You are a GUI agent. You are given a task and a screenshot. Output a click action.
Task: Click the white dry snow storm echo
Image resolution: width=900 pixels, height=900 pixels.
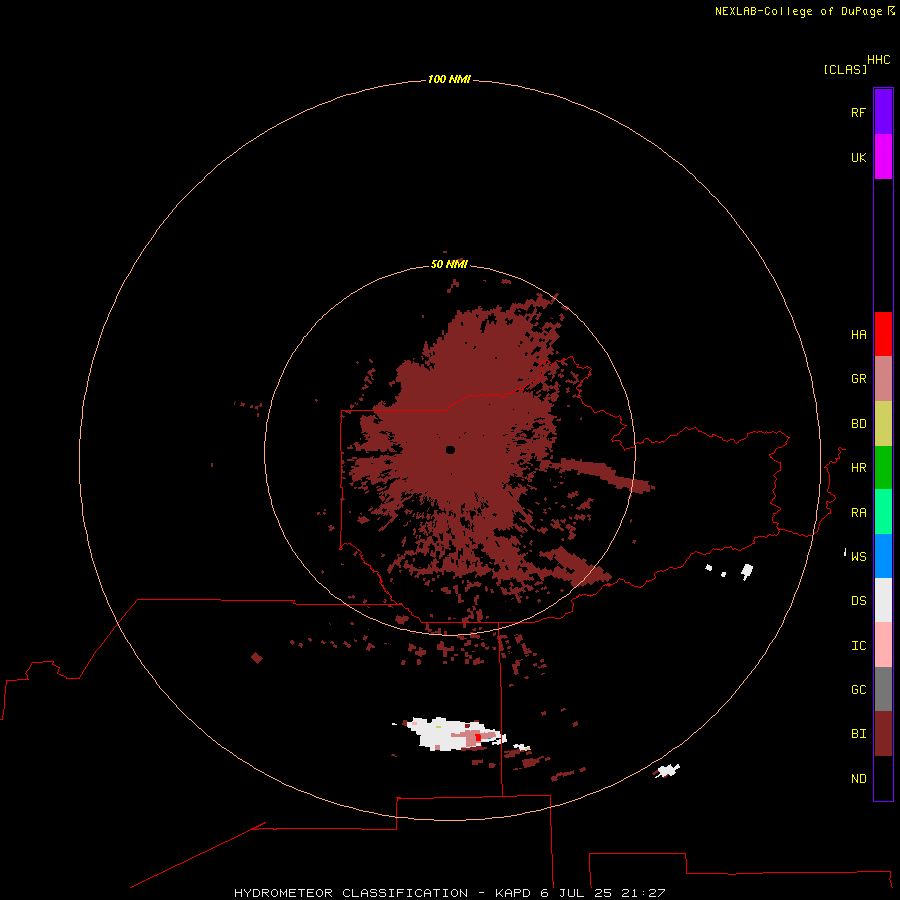pos(451,734)
